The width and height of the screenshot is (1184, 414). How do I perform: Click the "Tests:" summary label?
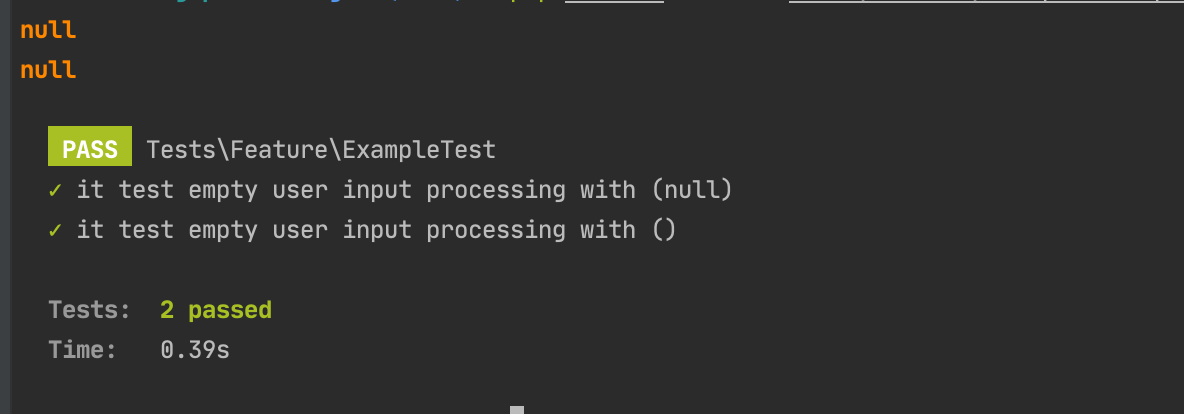click(89, 310)
